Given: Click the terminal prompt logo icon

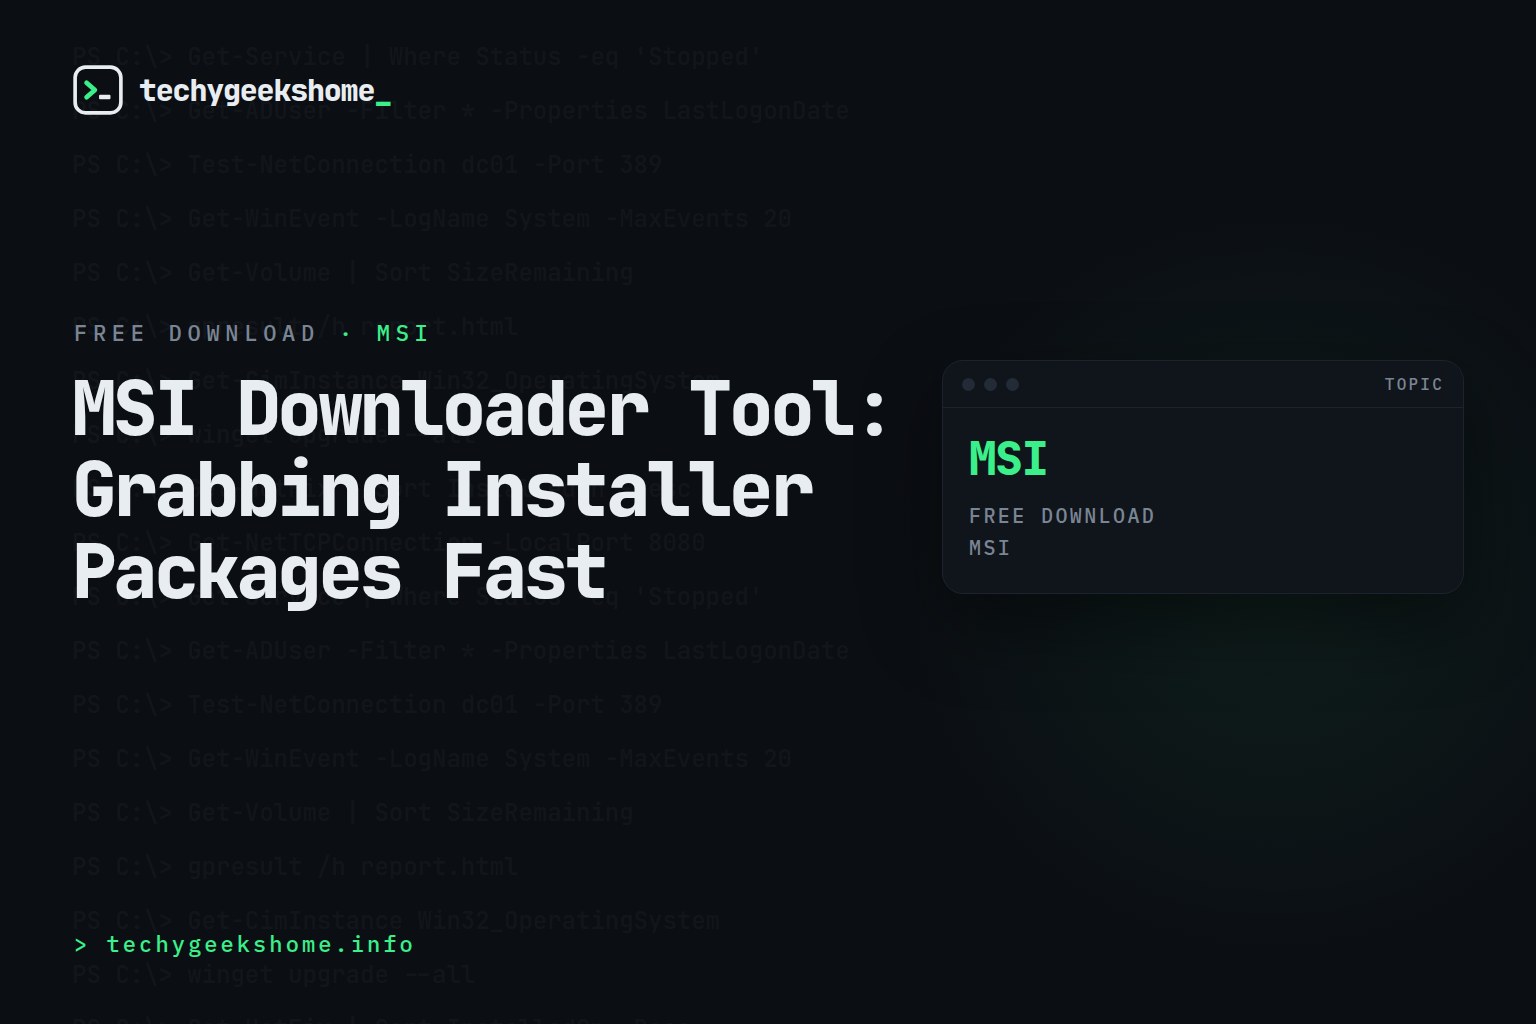Looking at the screenshot, I should tap(98, 90).
